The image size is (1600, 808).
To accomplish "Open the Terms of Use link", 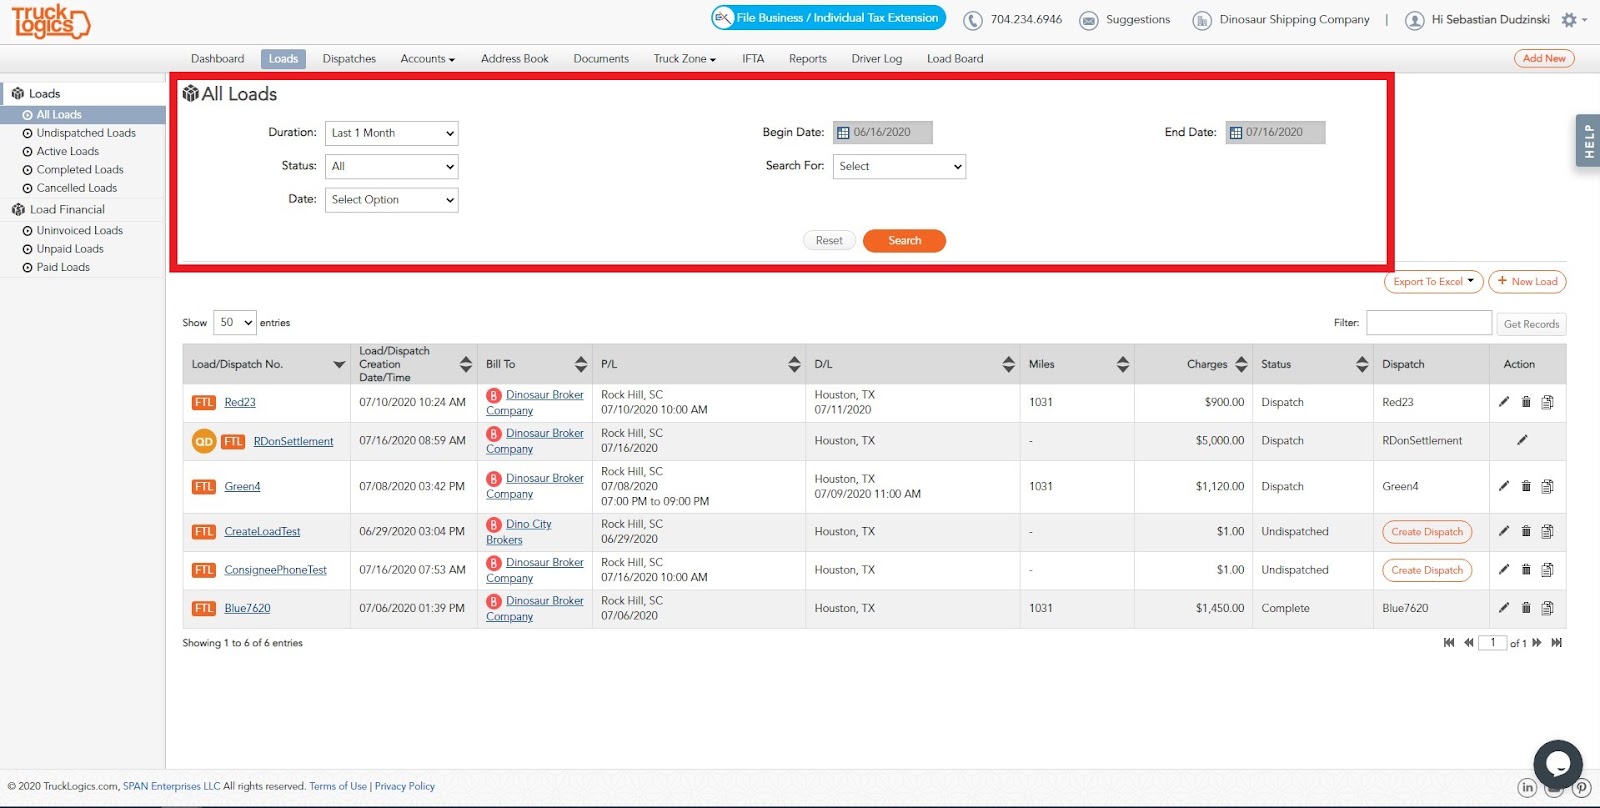I will coord(338,786).
